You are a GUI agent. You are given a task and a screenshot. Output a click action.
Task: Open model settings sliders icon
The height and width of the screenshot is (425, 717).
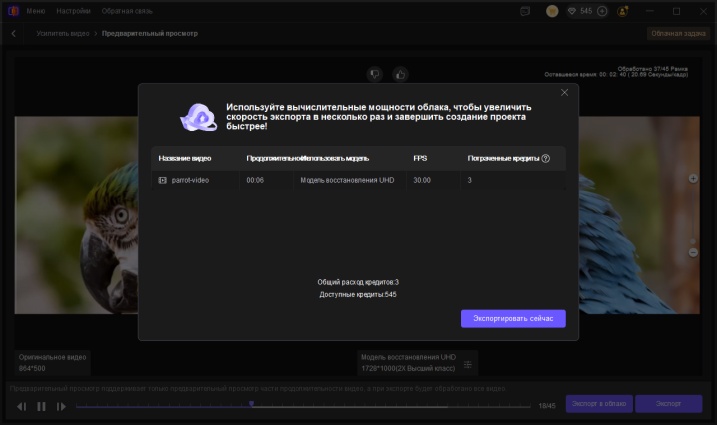coord(468,364)
